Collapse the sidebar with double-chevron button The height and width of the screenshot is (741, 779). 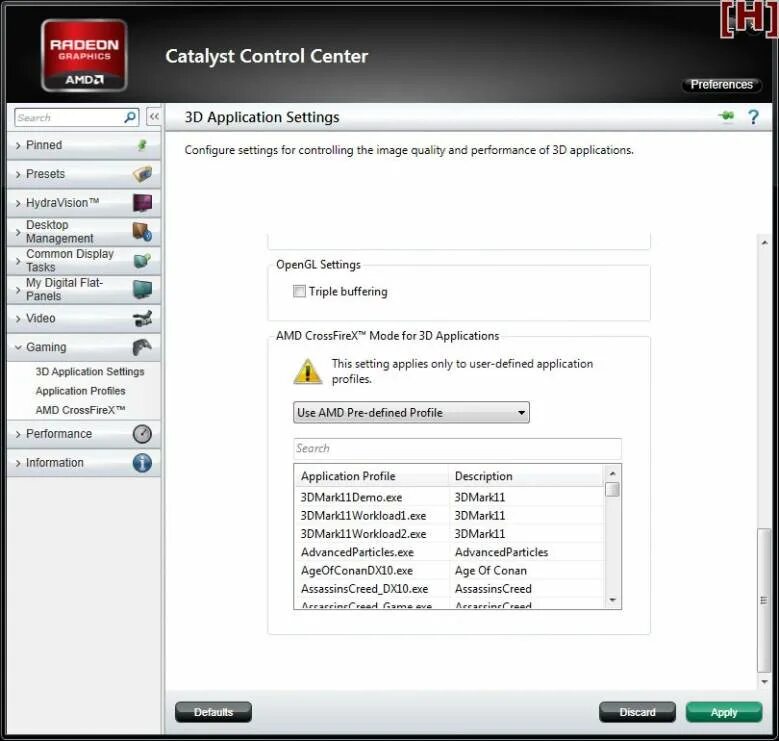coord(154,117)
